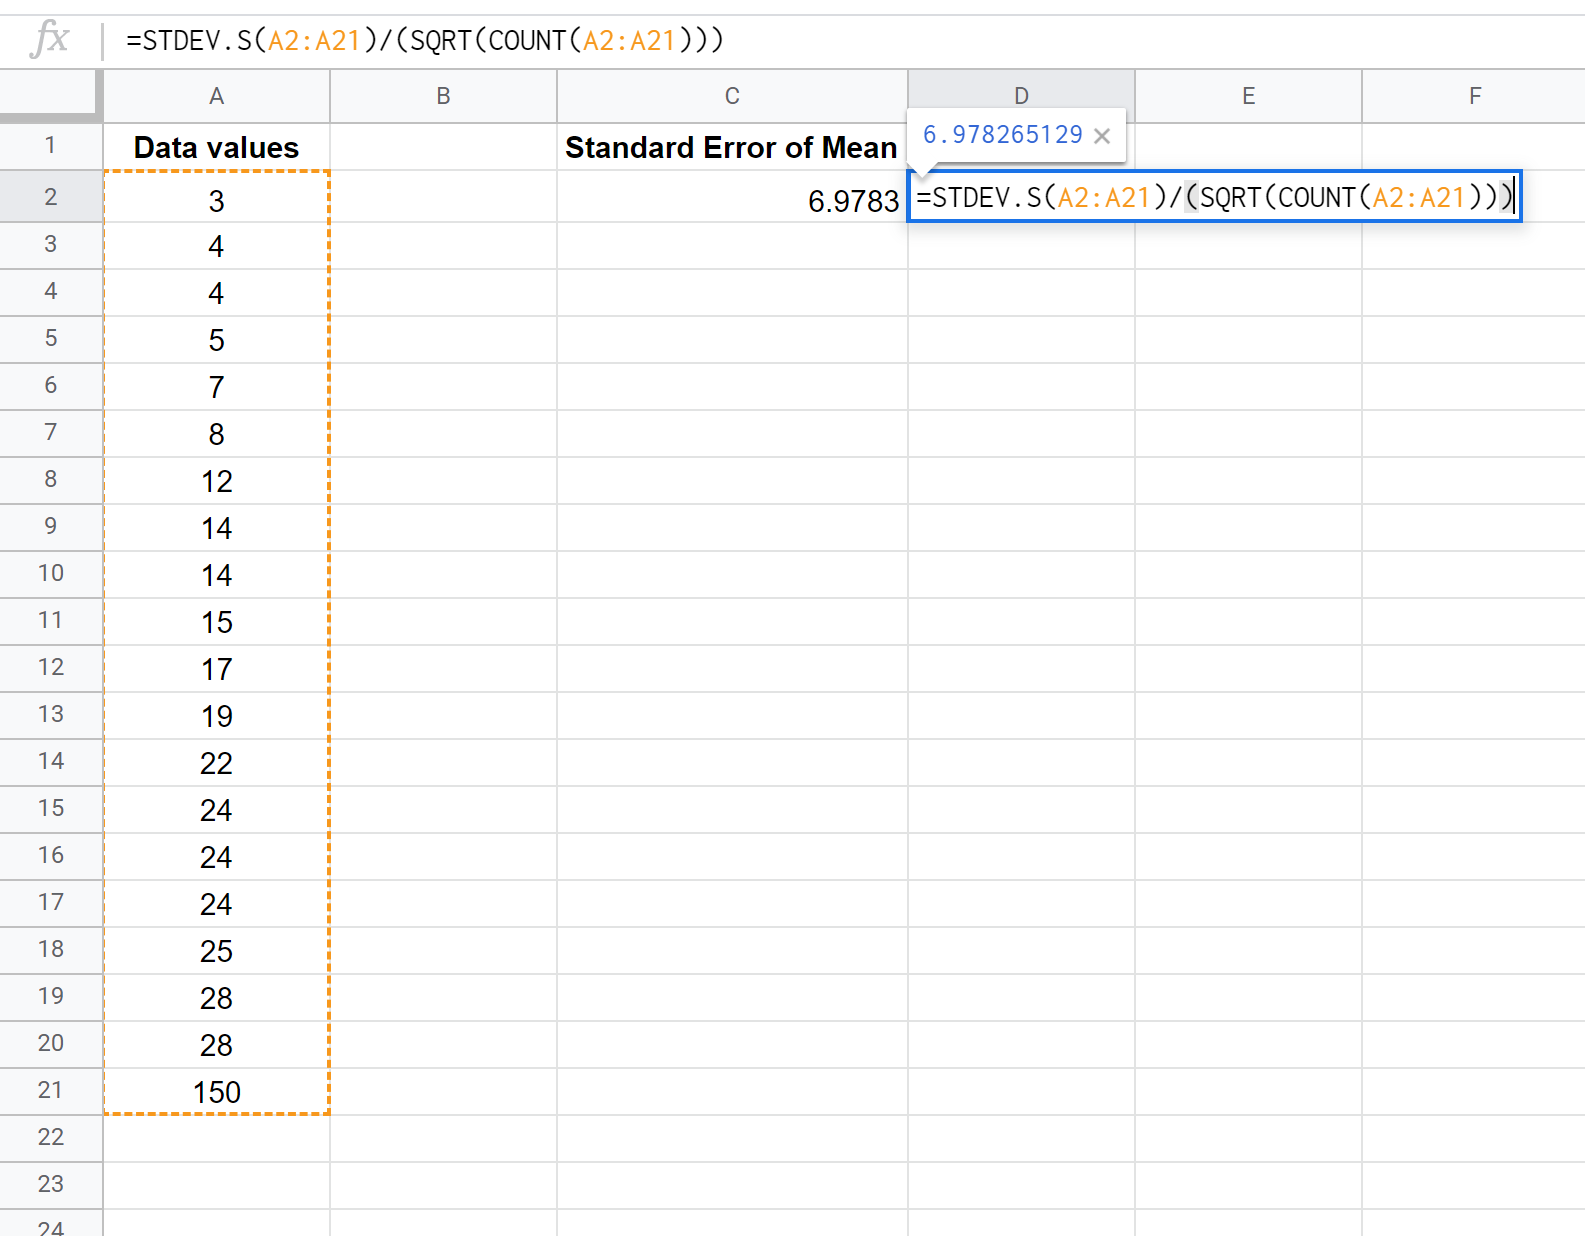Screen dimensions: 1585x1236
Task: Close the 6.978265129 formula preview tooltip
Action: (1102, 136)
